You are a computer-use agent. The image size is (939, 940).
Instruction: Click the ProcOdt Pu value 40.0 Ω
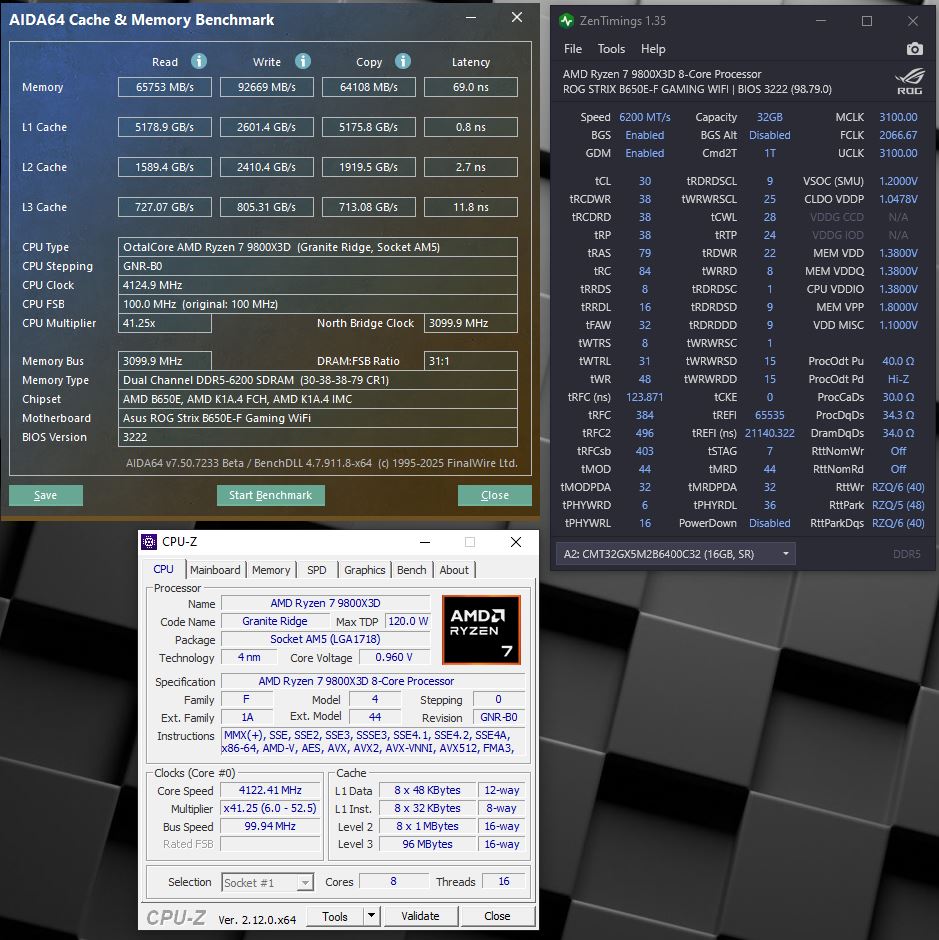(898, 361)
